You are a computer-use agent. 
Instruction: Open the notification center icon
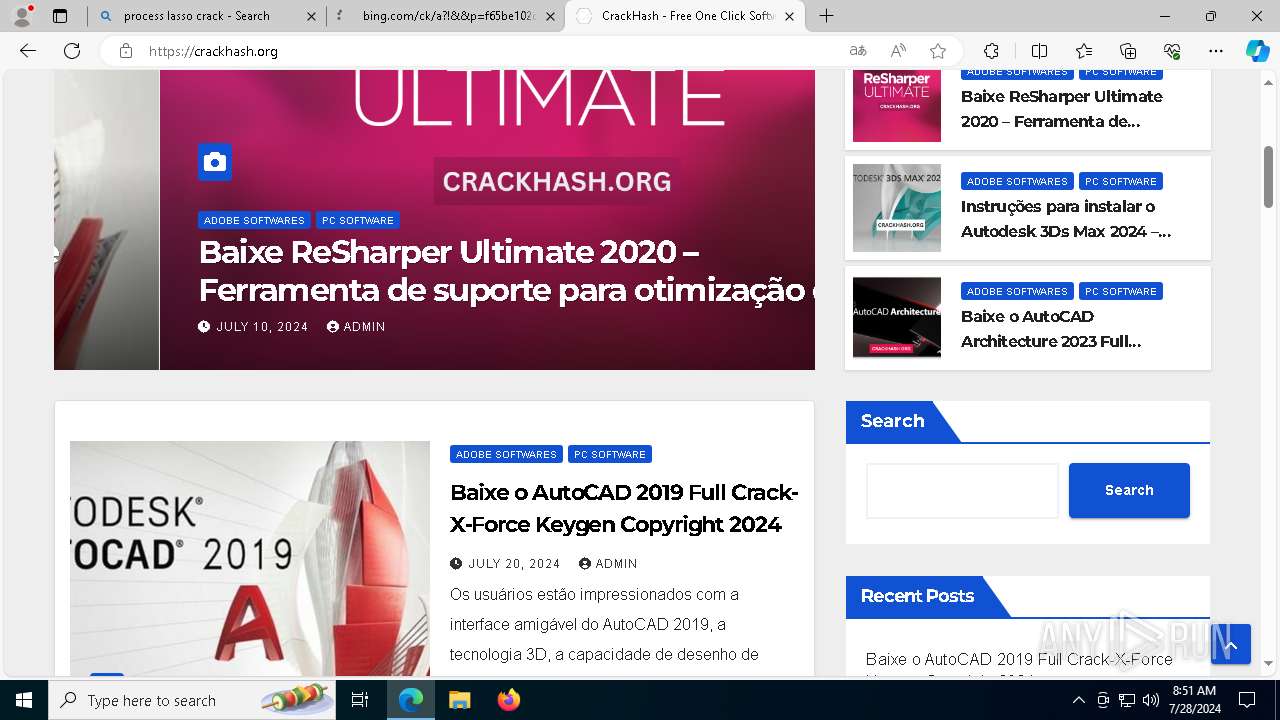[1247, 700]
